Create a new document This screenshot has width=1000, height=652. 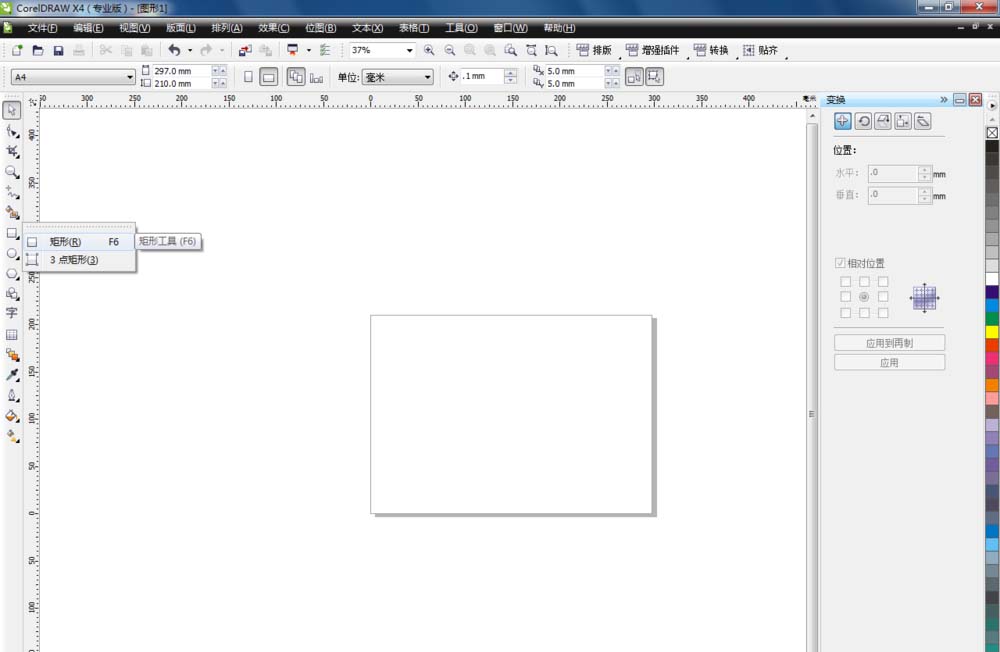coord(17,50)
